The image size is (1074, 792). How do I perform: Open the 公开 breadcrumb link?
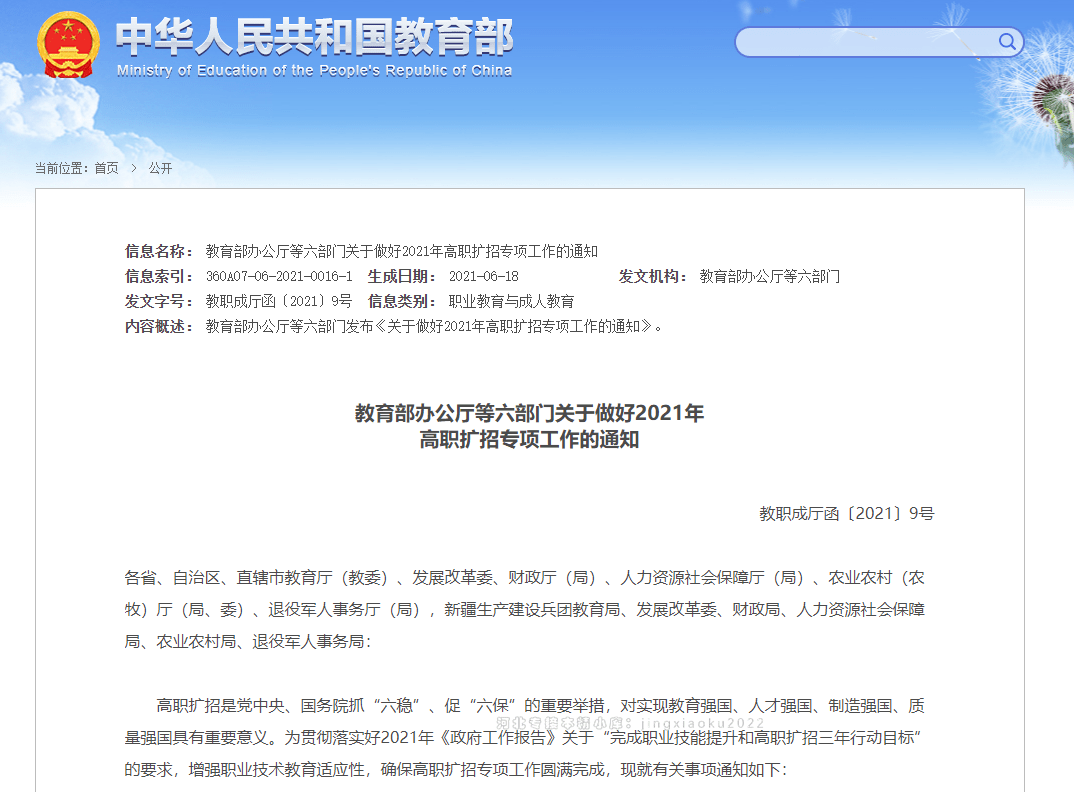point(160,168)
